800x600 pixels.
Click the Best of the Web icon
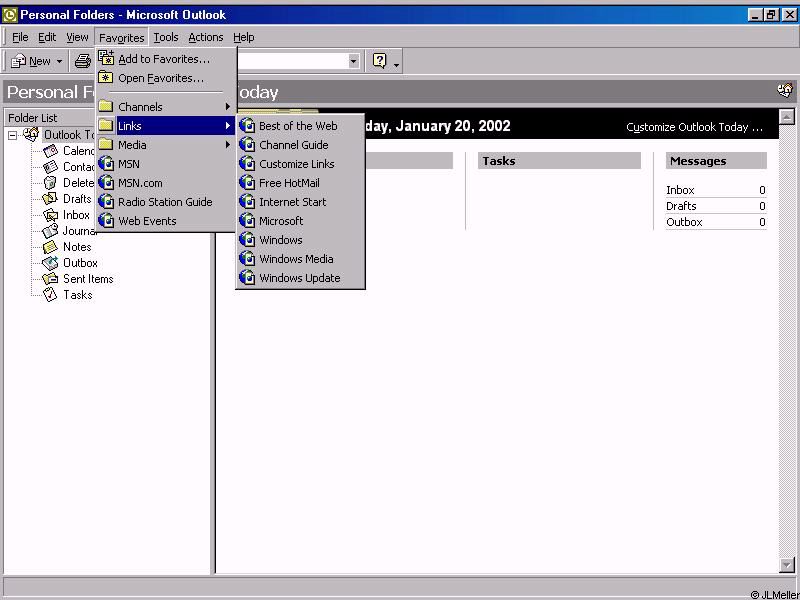coord(247,126)
